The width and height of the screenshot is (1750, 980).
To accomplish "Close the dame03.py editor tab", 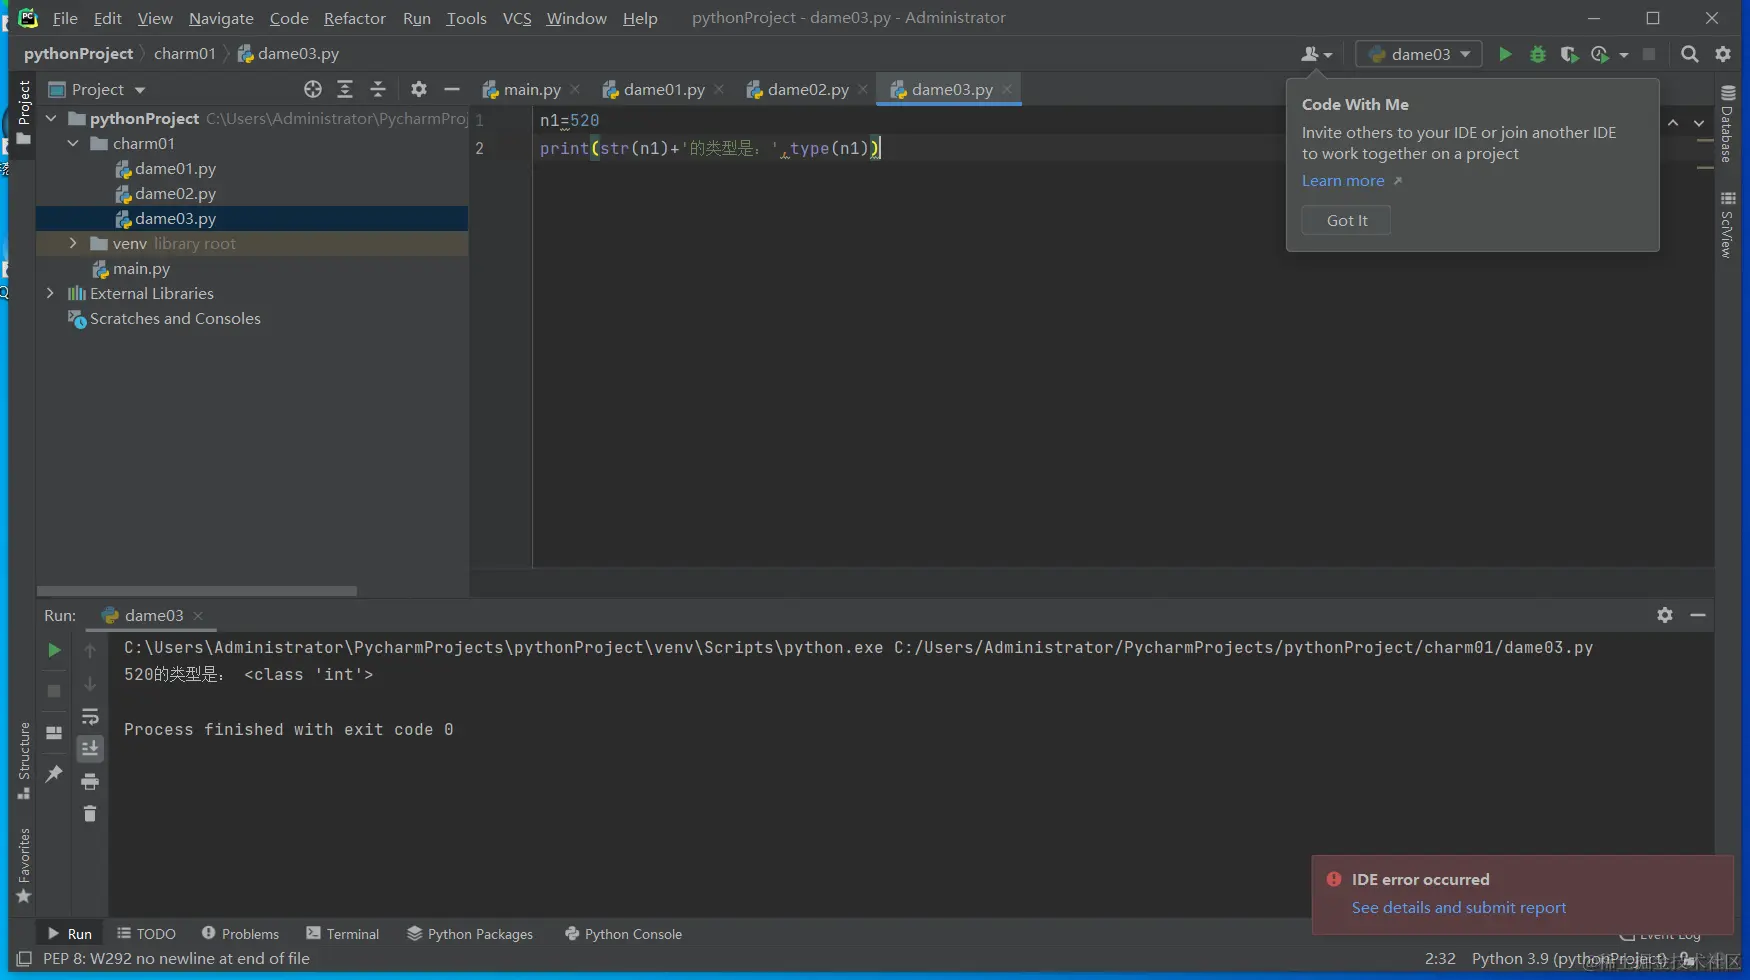I will [x=1007, y=89].
